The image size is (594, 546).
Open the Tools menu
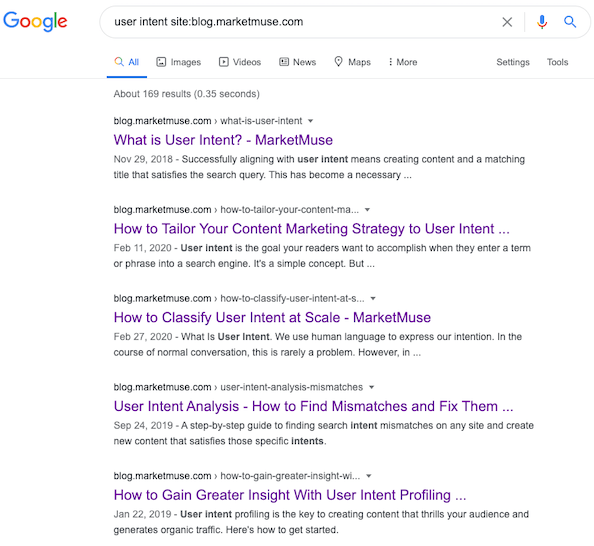[x=557, y=62]
